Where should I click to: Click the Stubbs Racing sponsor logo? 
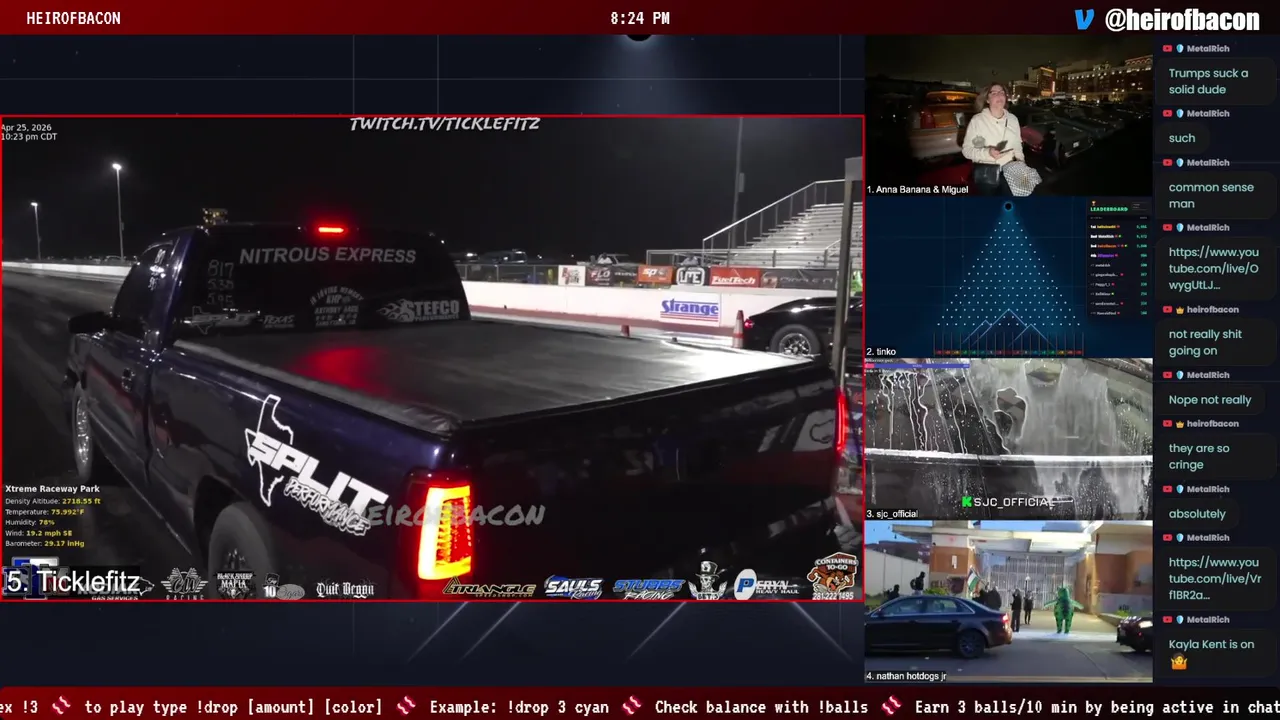tap(648, 588)
